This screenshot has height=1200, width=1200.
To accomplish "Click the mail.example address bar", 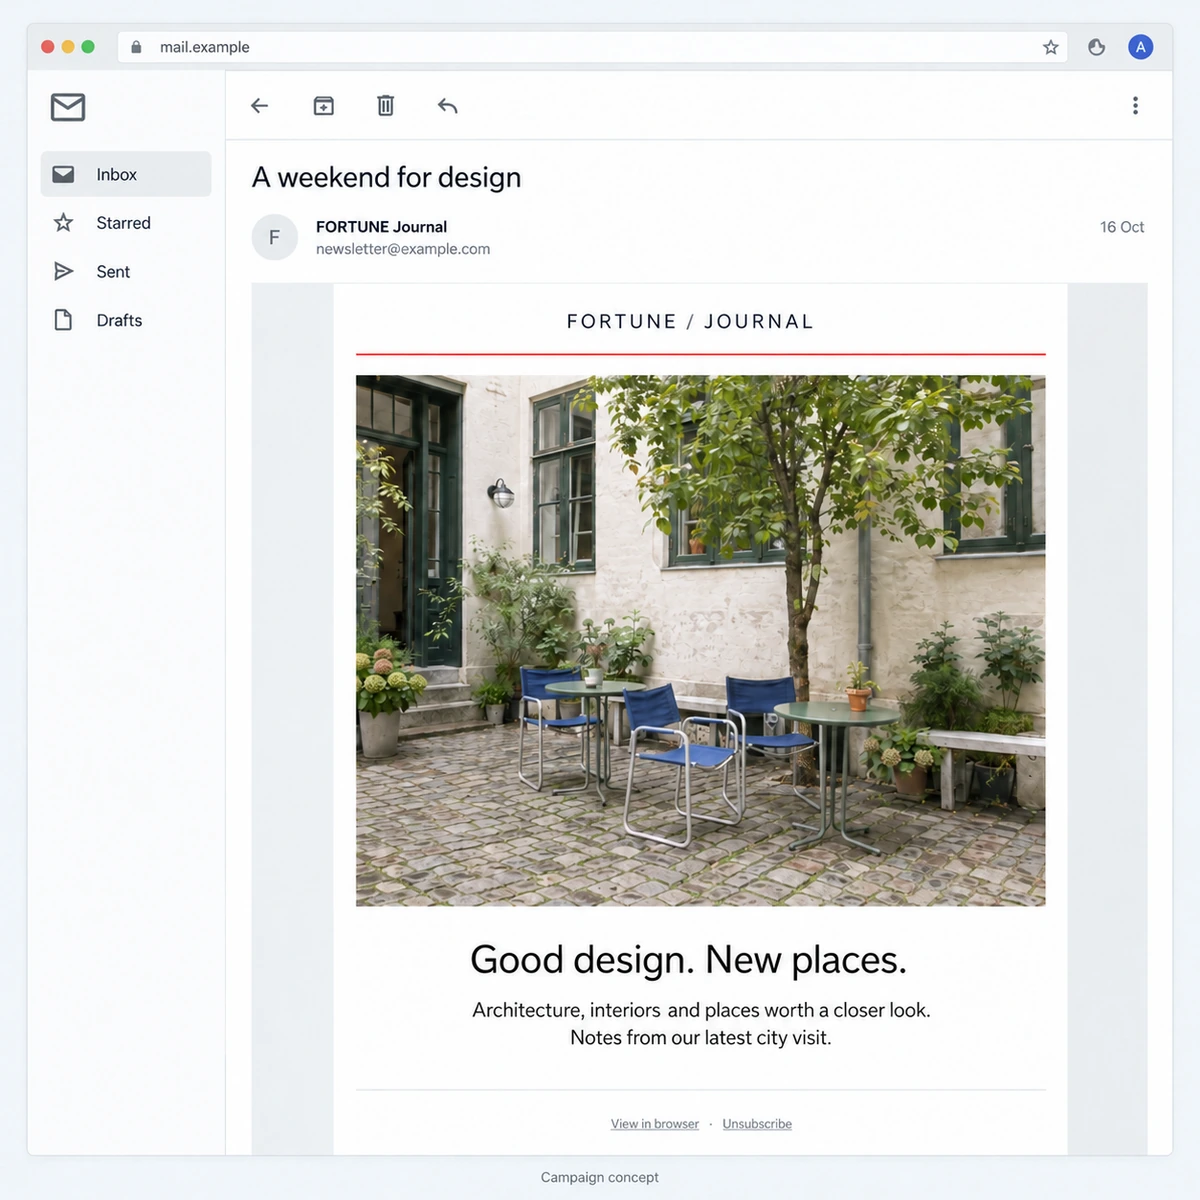I will [x=593, y=47].
